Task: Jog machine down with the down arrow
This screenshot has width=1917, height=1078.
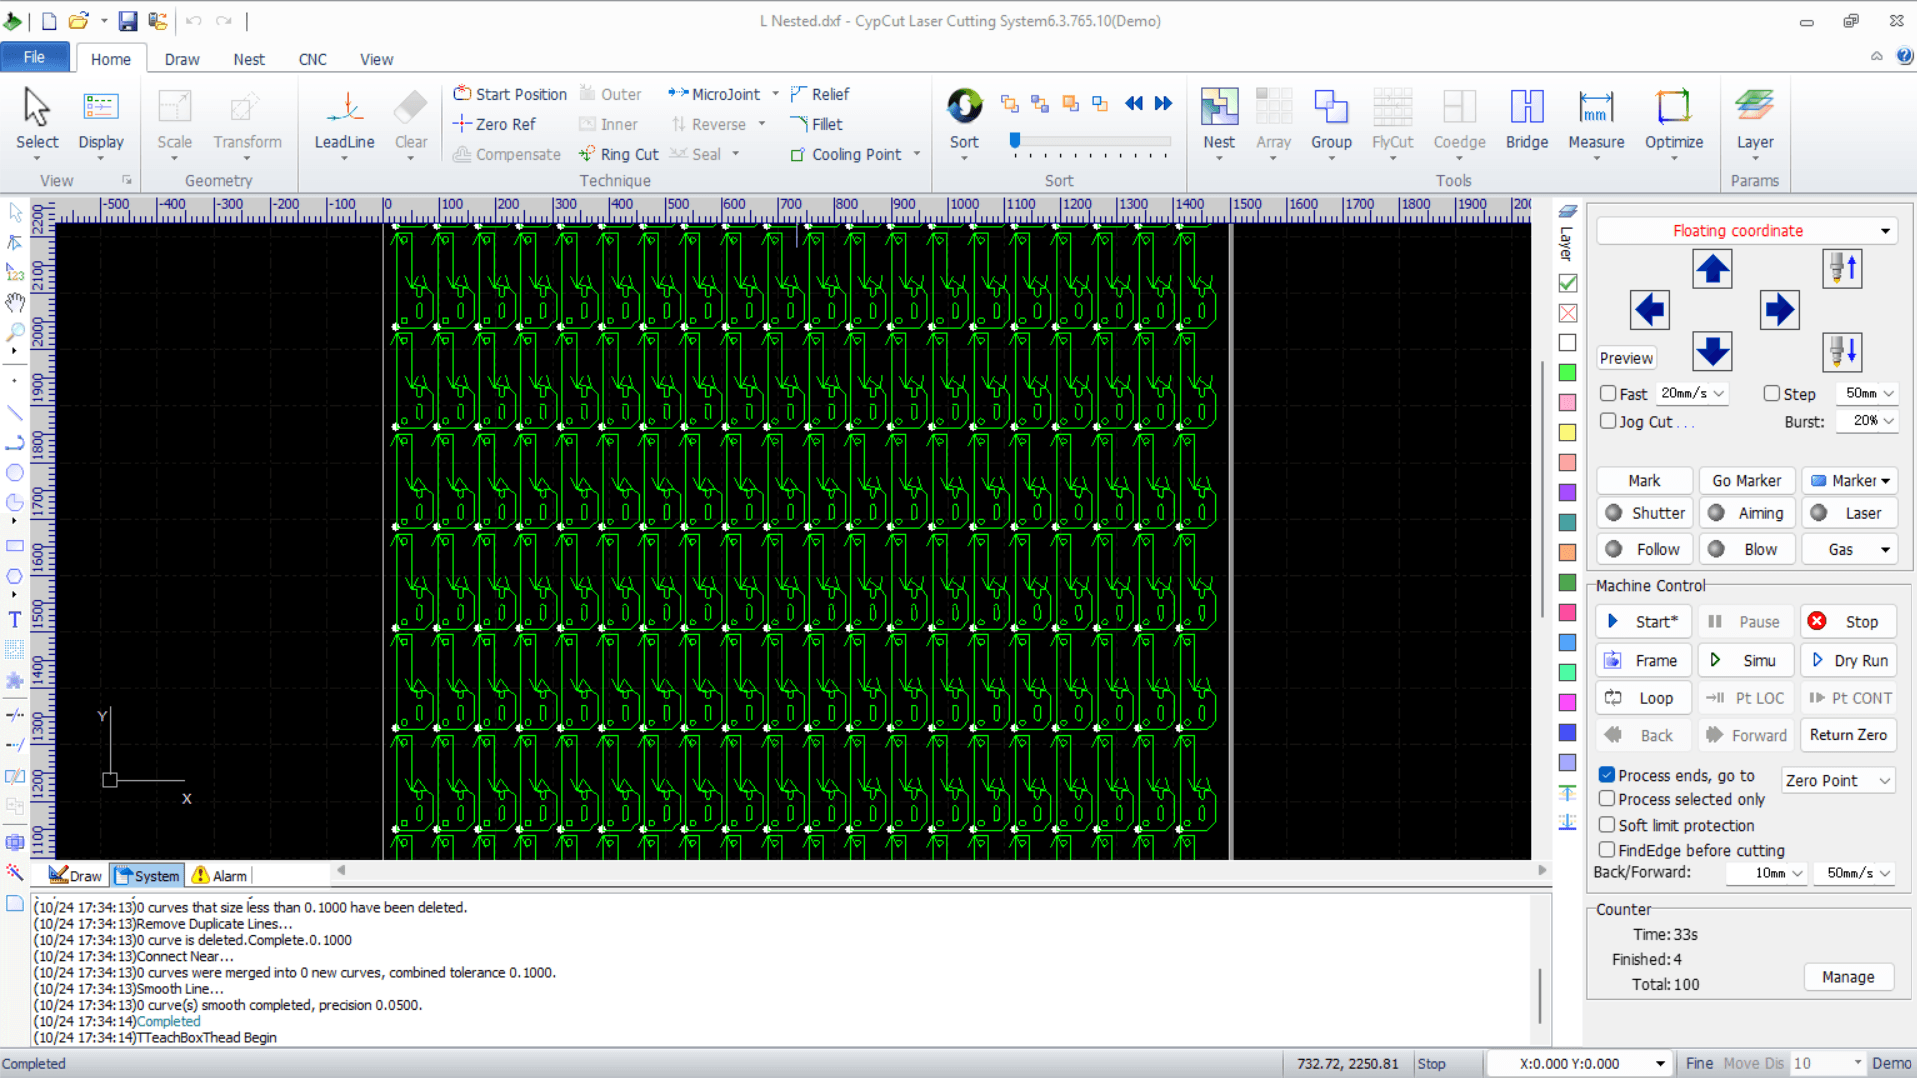Action: coord(1711,351)
